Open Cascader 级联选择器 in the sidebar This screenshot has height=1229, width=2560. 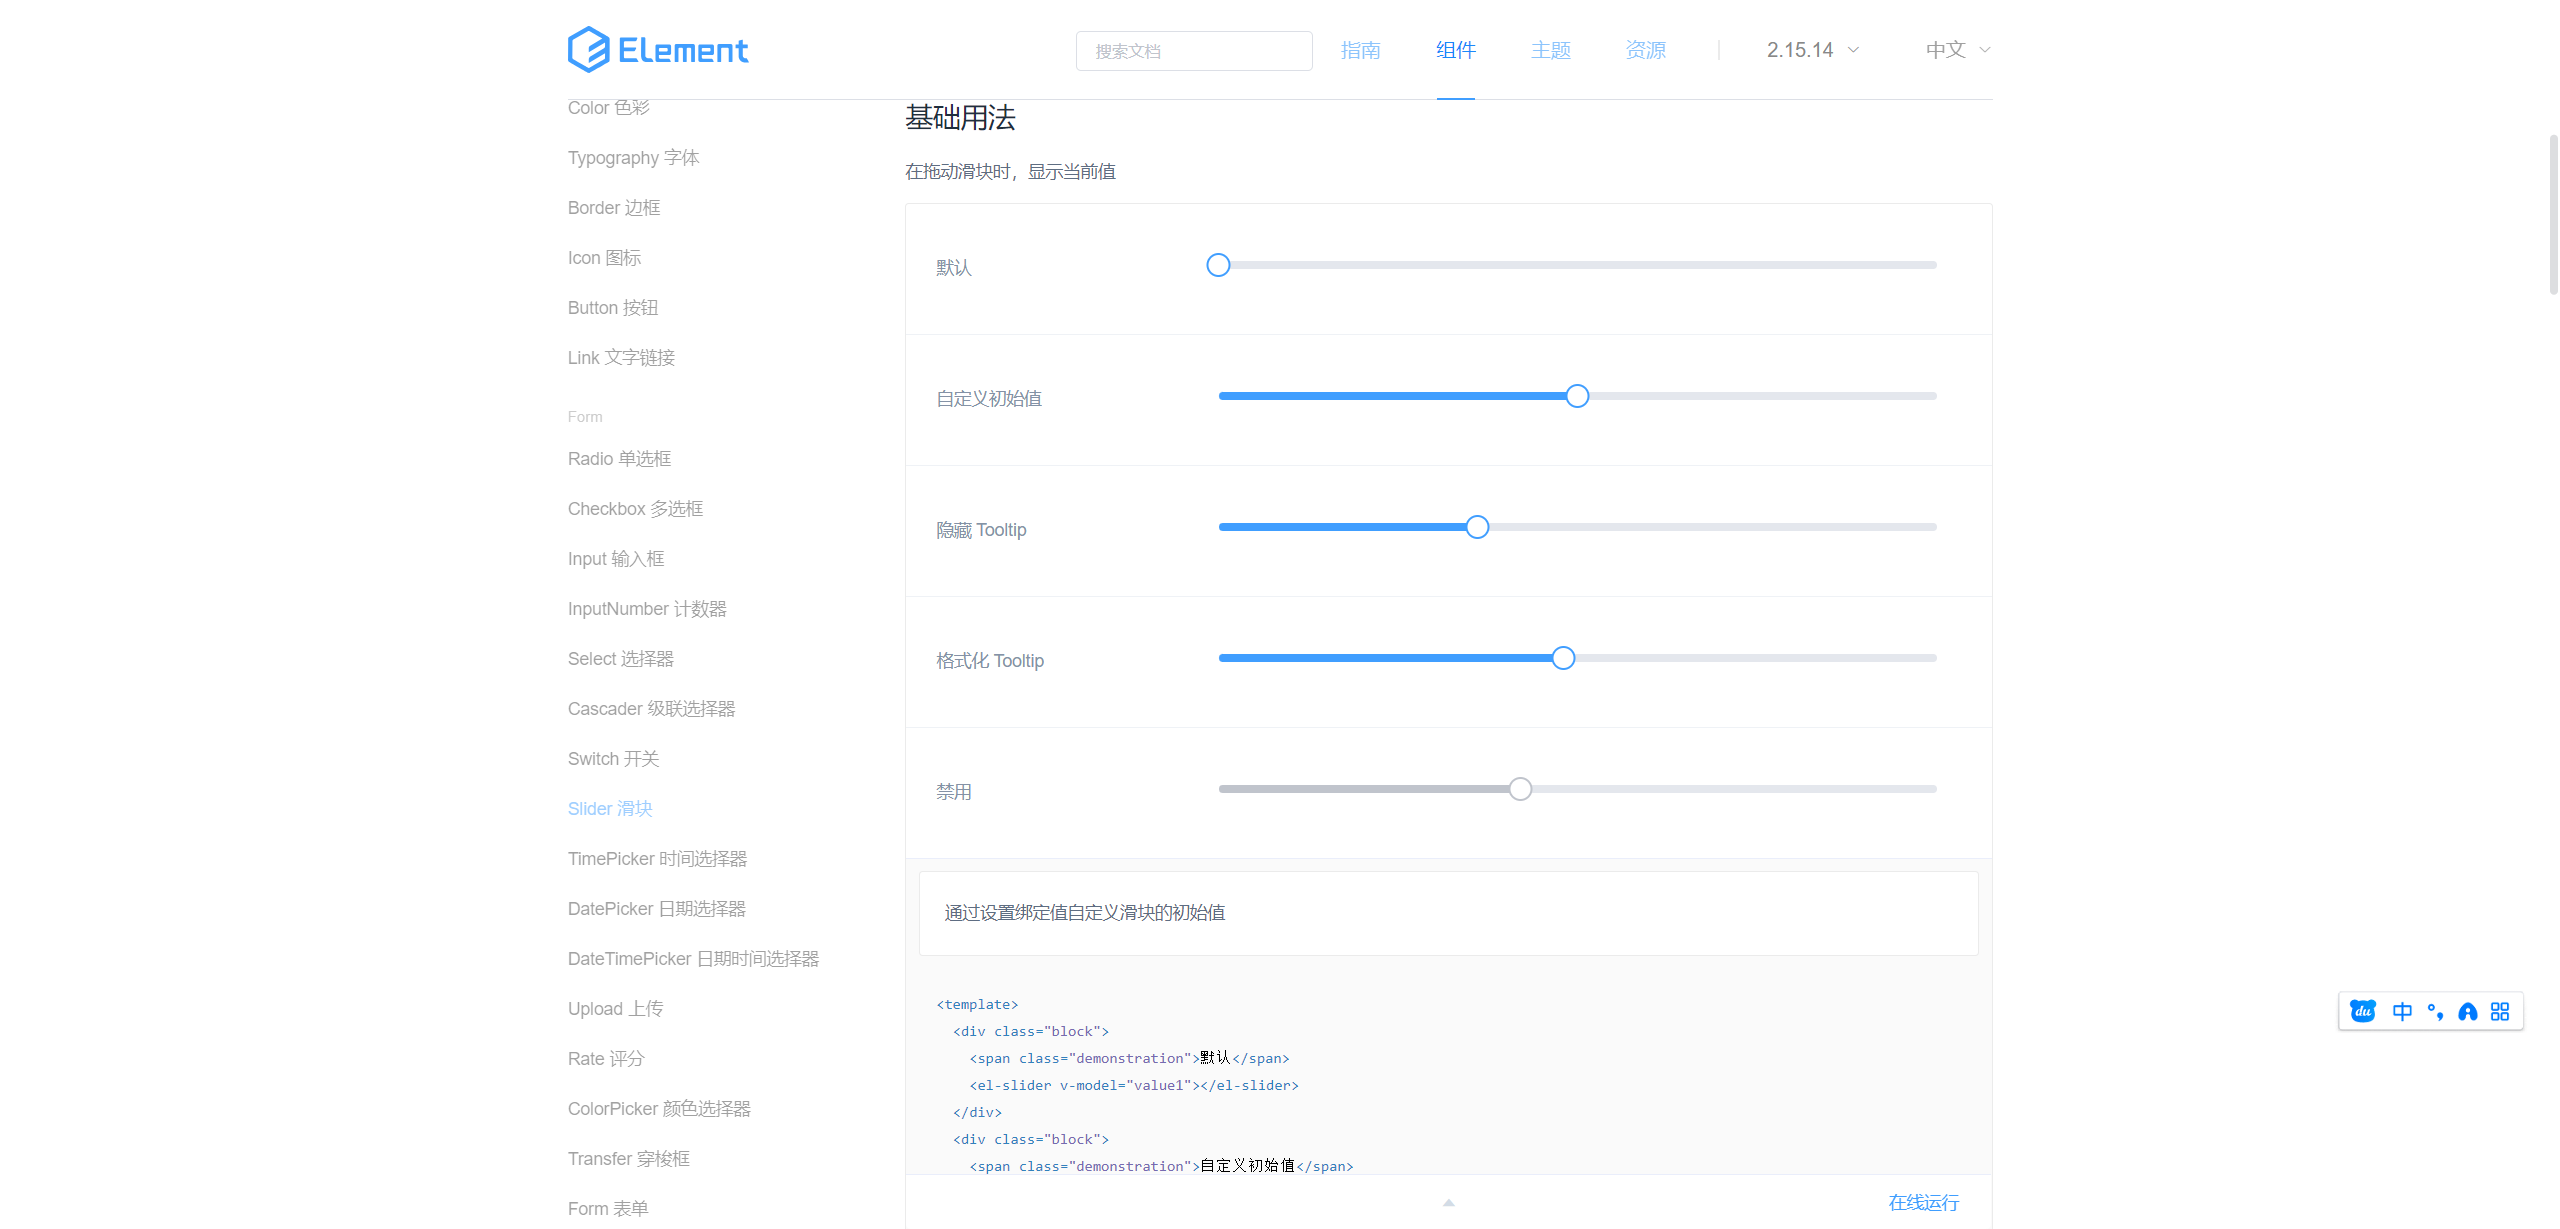click(651, 708)
